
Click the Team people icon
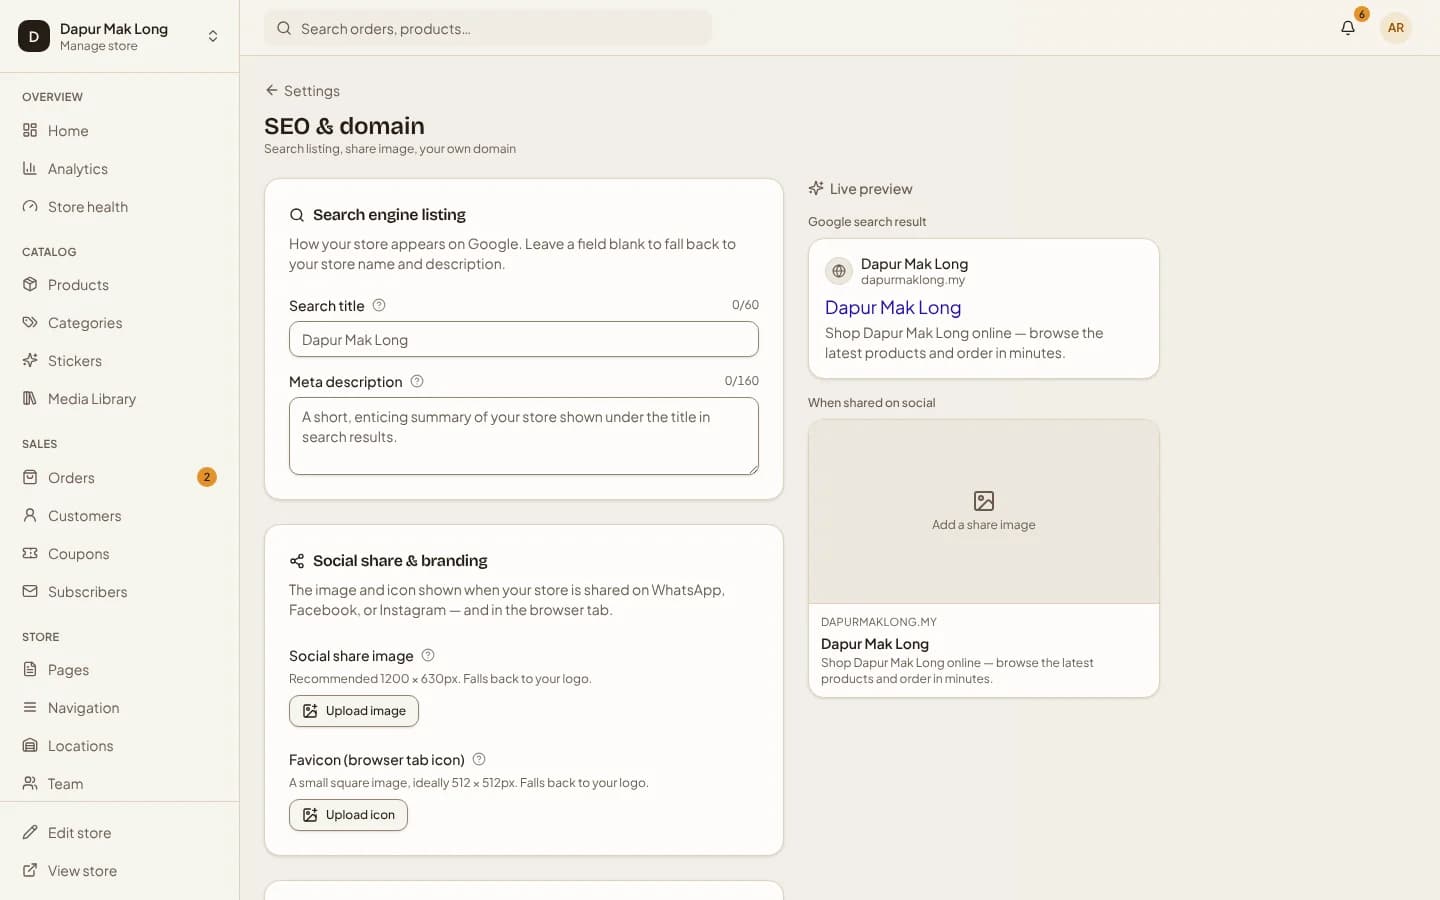coord(30,784)
